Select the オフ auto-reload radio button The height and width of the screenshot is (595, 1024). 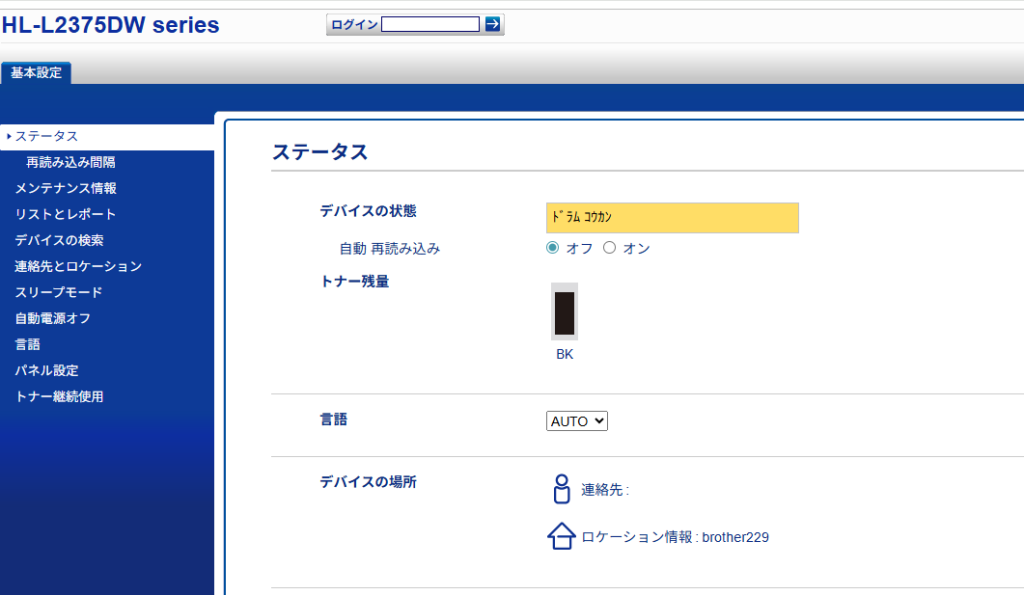pyautogui.click(x=553, y=248)
